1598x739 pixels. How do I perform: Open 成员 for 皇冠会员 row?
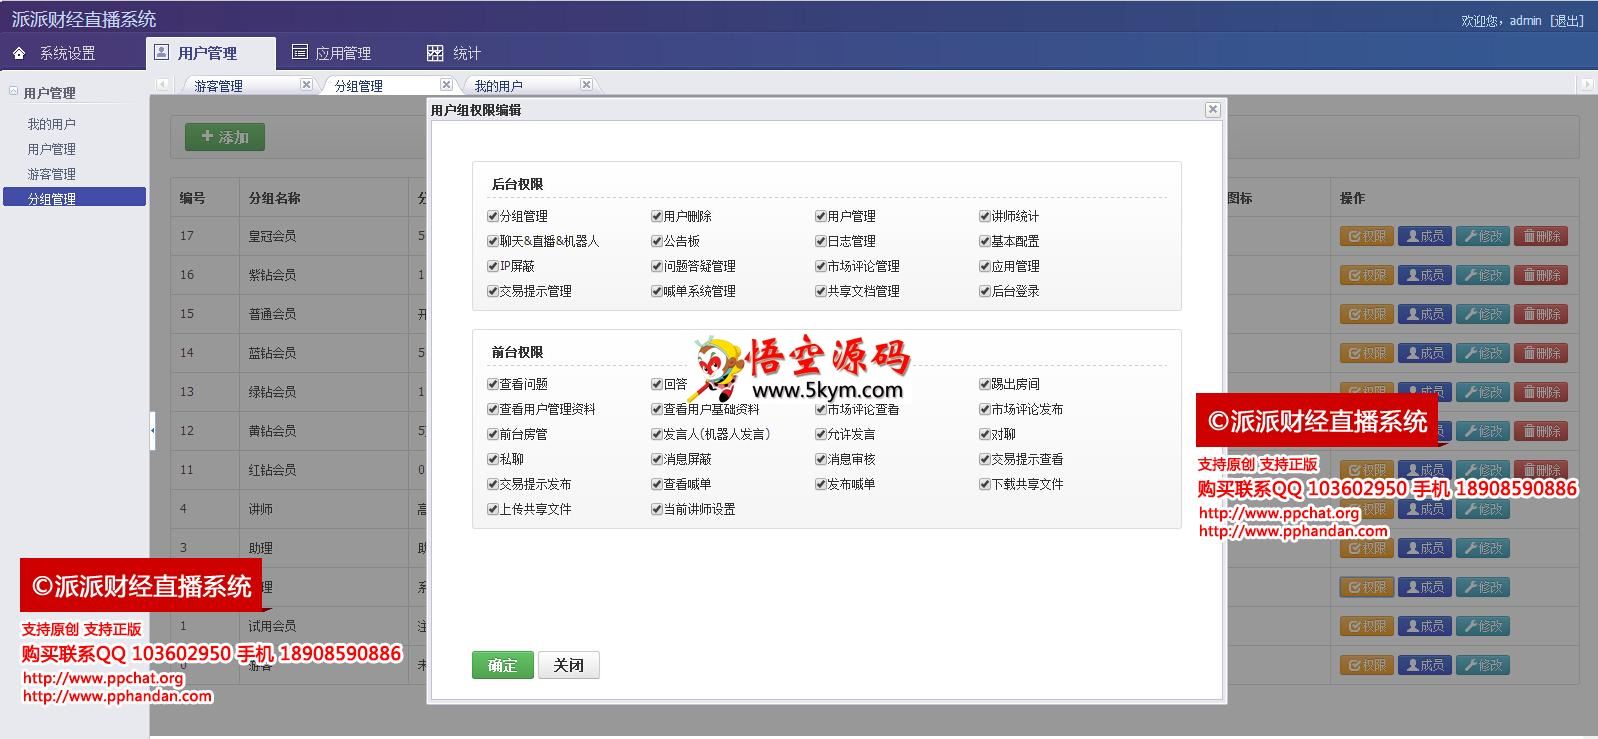[1424, 236]
